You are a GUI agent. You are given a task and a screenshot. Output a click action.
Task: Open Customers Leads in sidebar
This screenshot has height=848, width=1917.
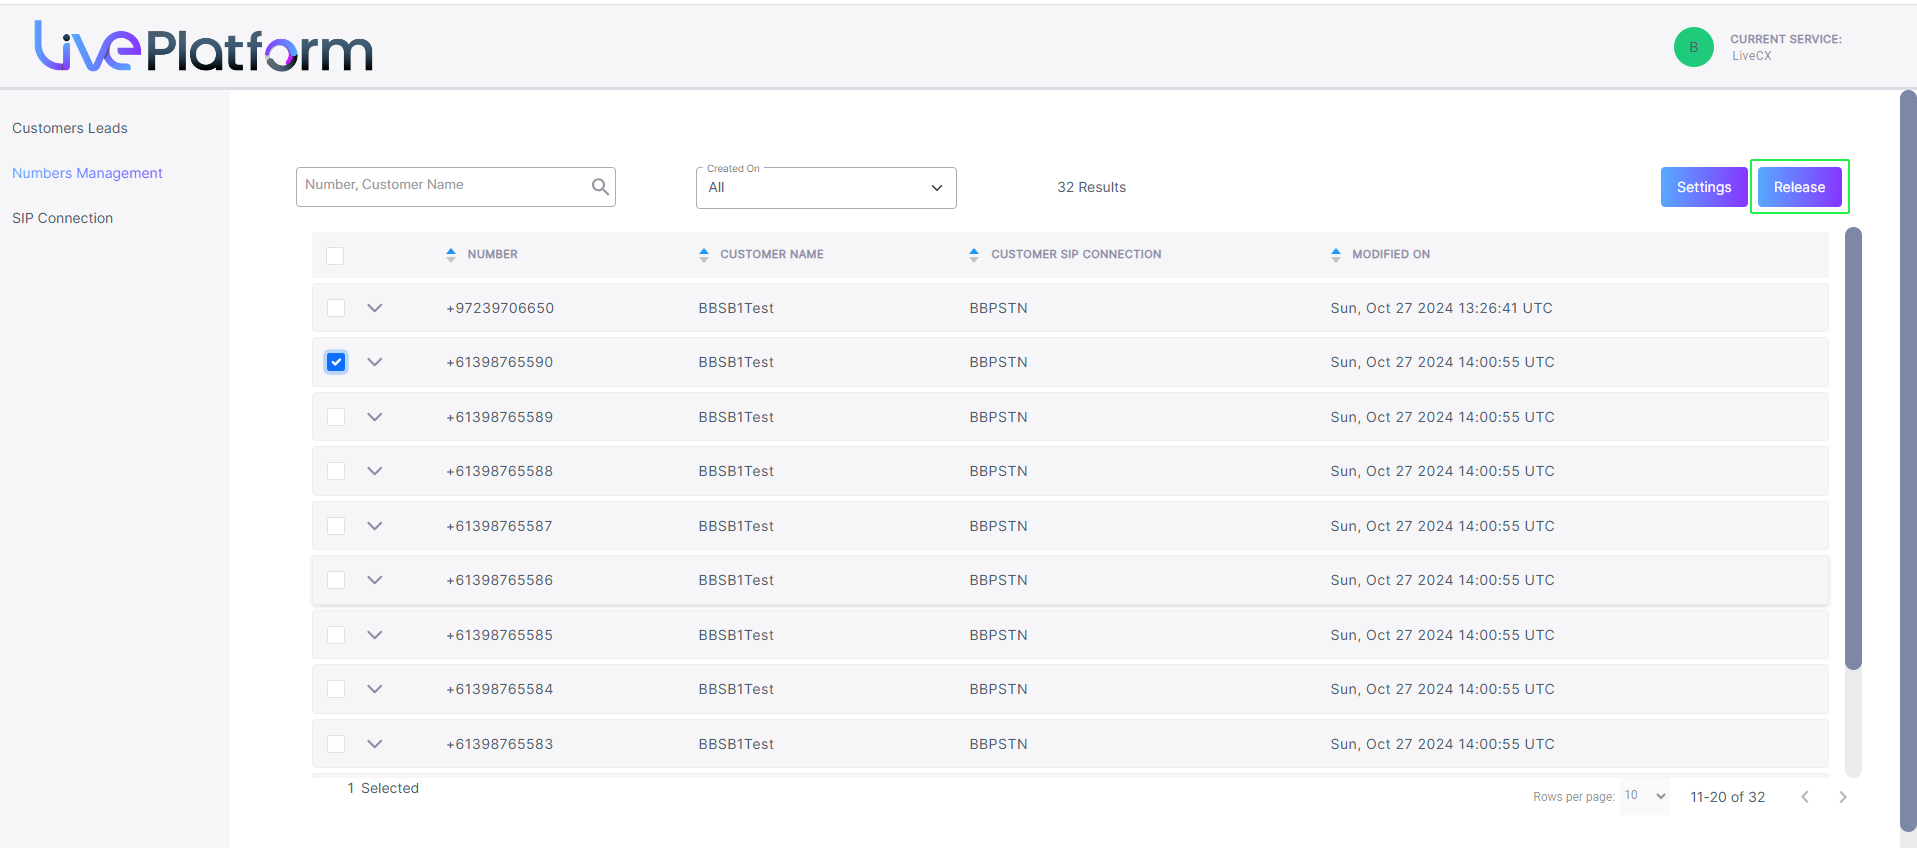[x=70, y=128]
